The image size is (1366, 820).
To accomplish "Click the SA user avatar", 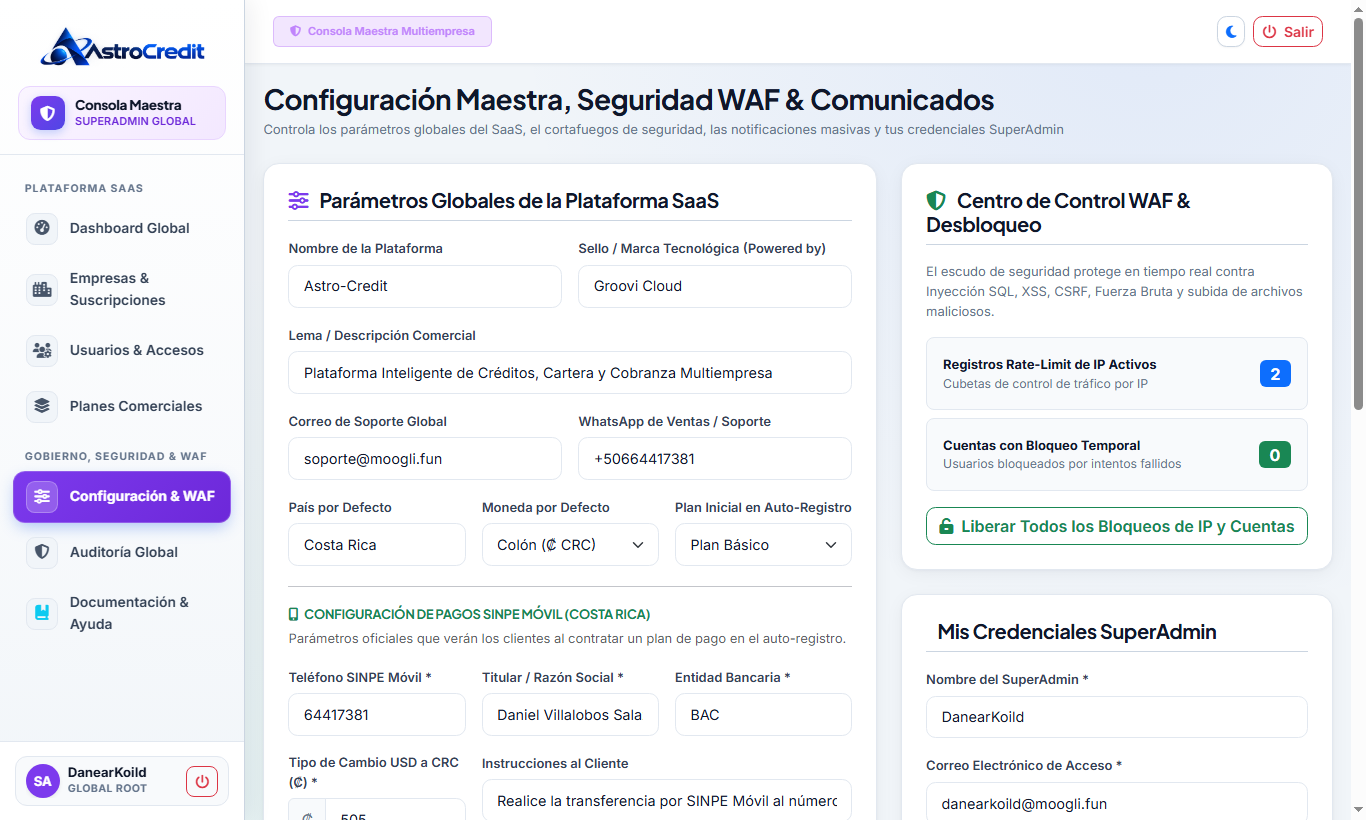I will click(x=43, y=781).
